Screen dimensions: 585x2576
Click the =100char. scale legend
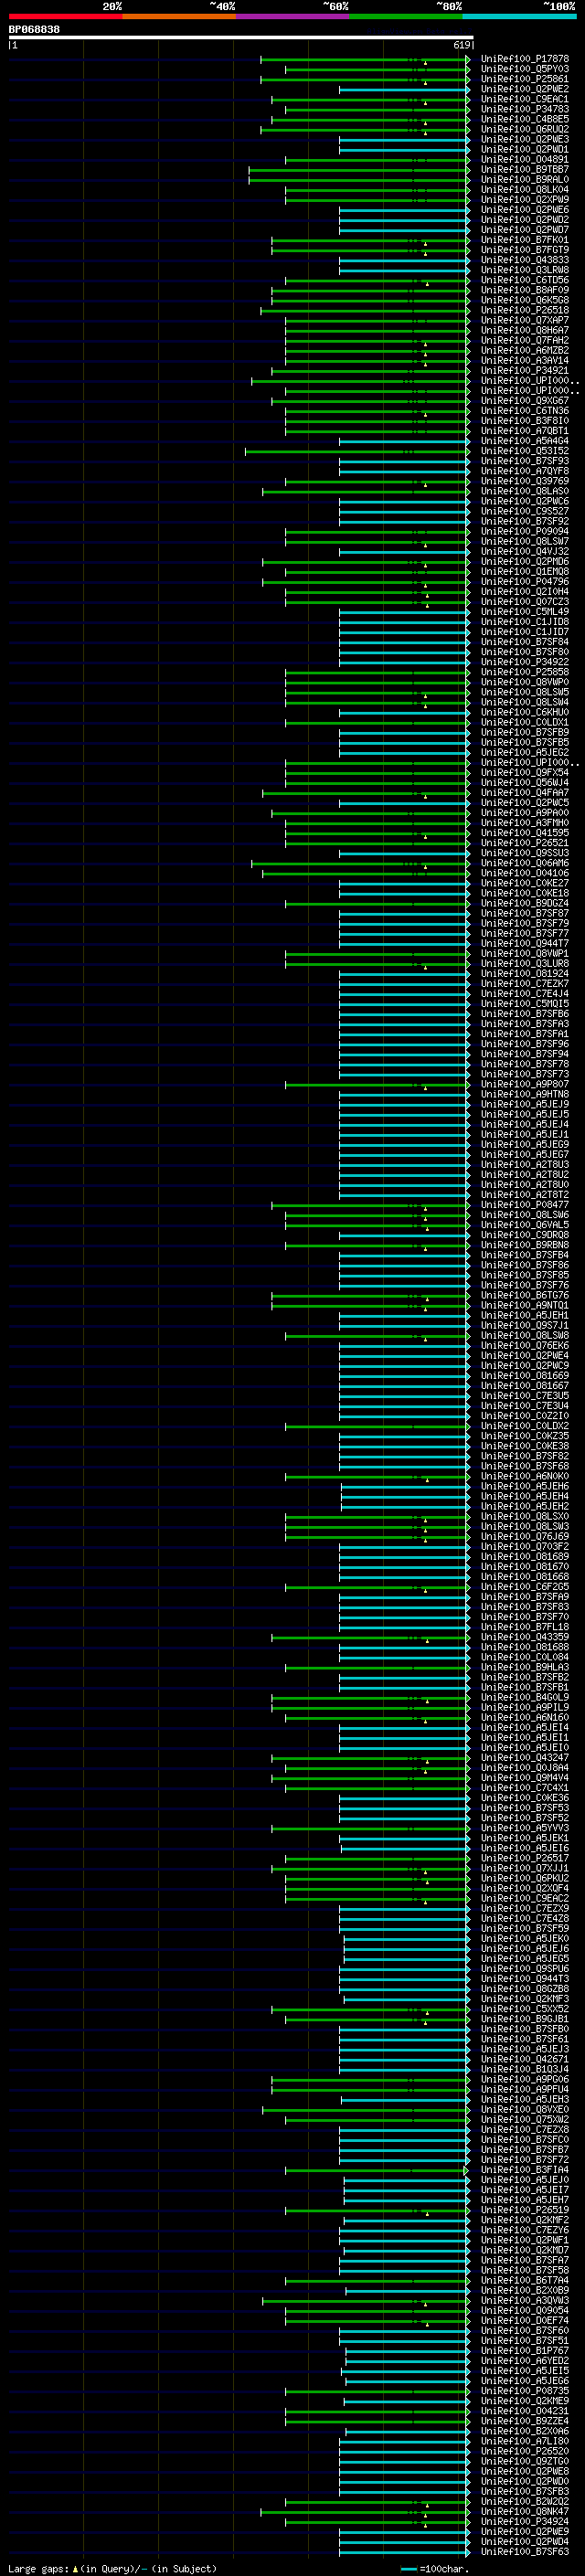click(434, 2569)
